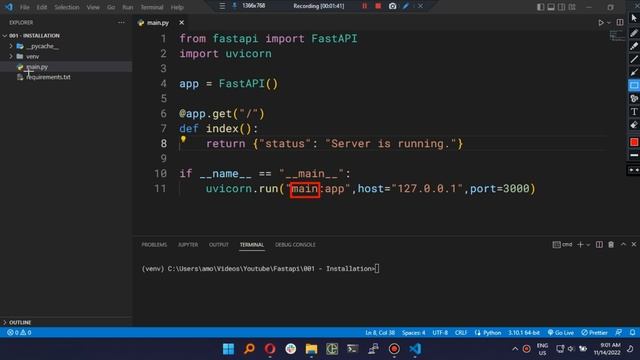640x360 pixels.
Task: Open the recorder hamburger menu
Action: click(222, 6)
